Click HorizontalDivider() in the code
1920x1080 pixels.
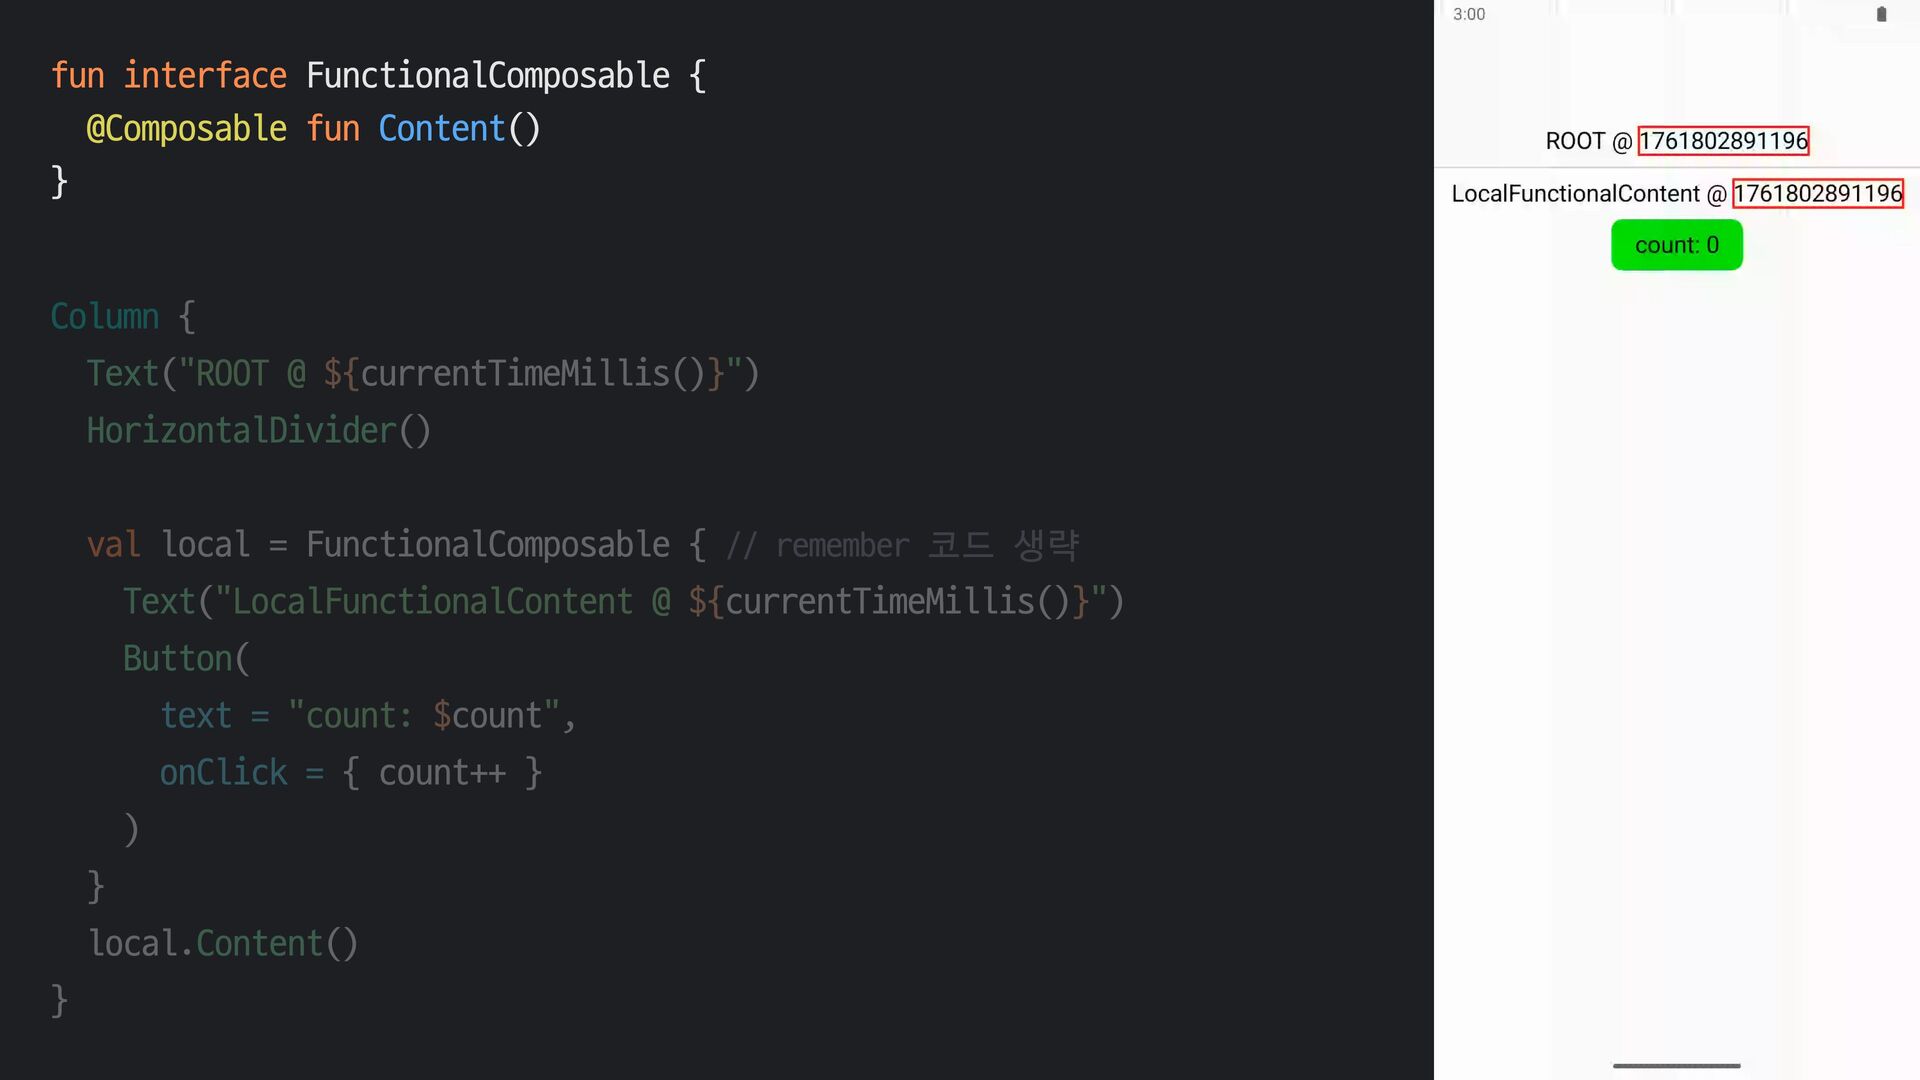[x=258, y=431]
